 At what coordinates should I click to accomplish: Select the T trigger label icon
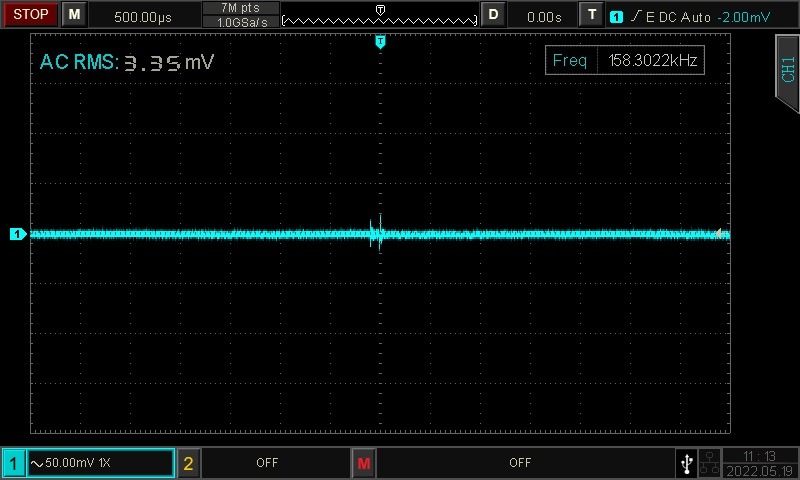[x=592, y=14]
